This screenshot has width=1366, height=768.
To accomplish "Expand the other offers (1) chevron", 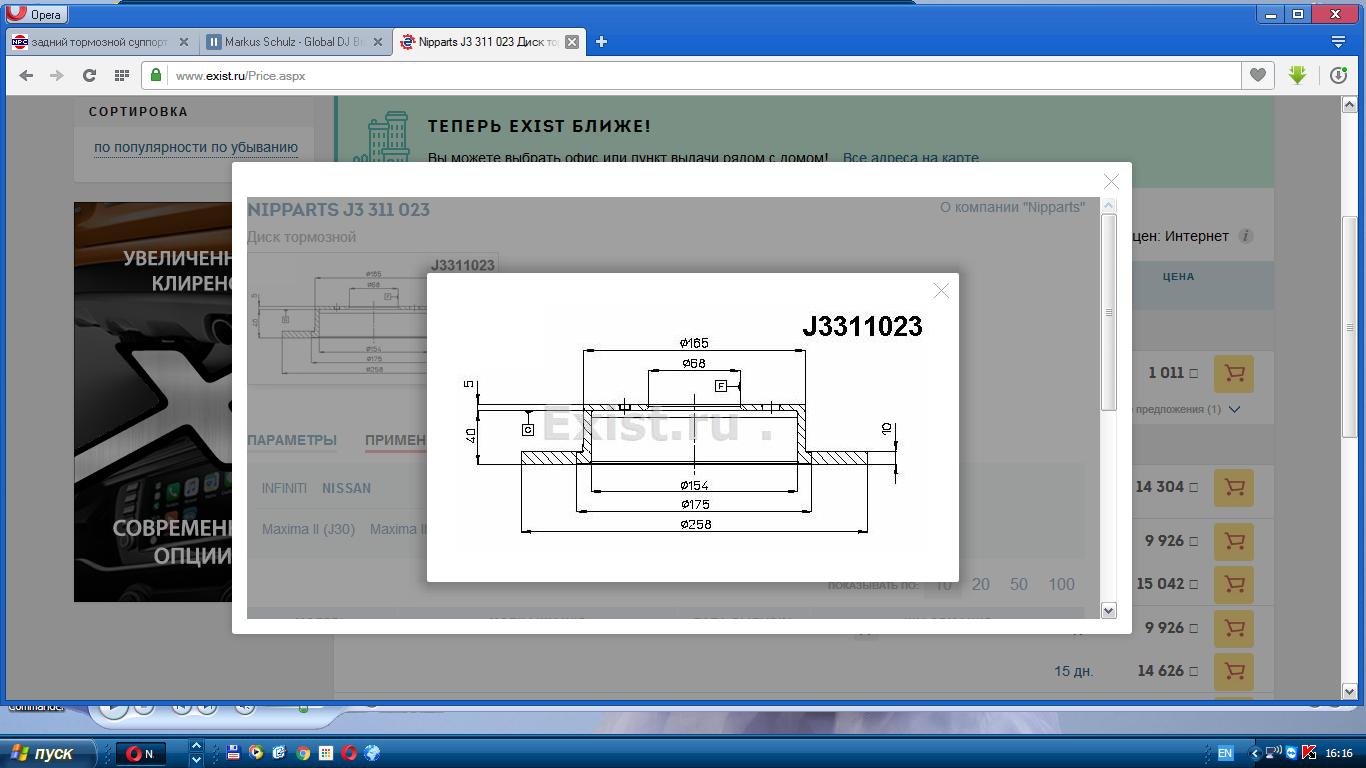I will (1234, 409).
